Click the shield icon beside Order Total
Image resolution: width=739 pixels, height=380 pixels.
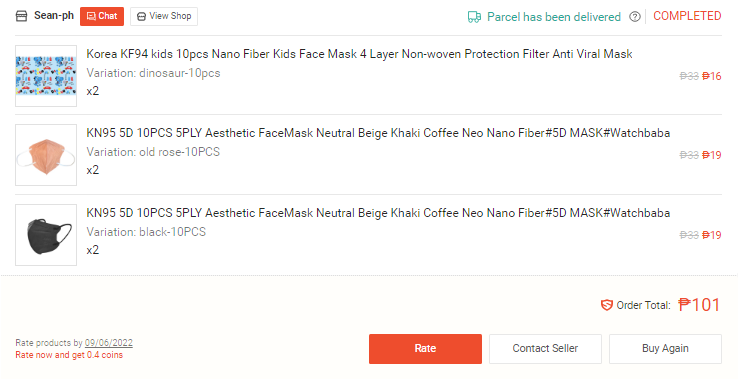click(x=606, y=305)
